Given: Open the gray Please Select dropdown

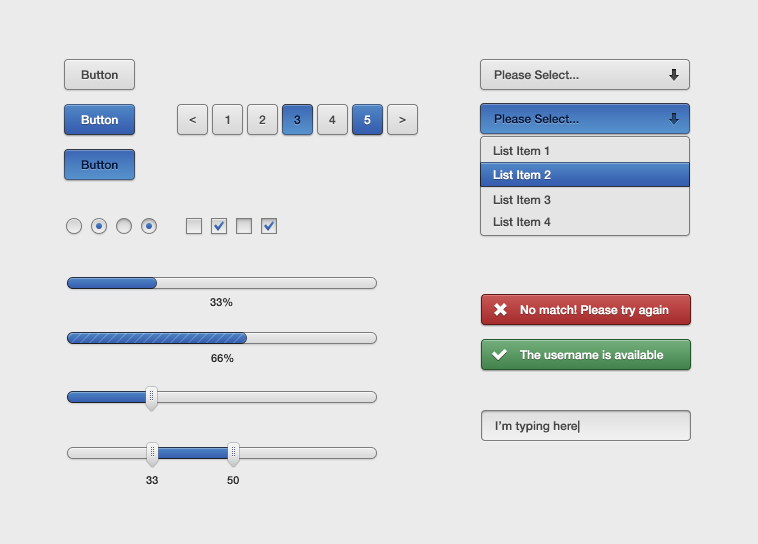Looking at the screenshot, I should point(585,74).
